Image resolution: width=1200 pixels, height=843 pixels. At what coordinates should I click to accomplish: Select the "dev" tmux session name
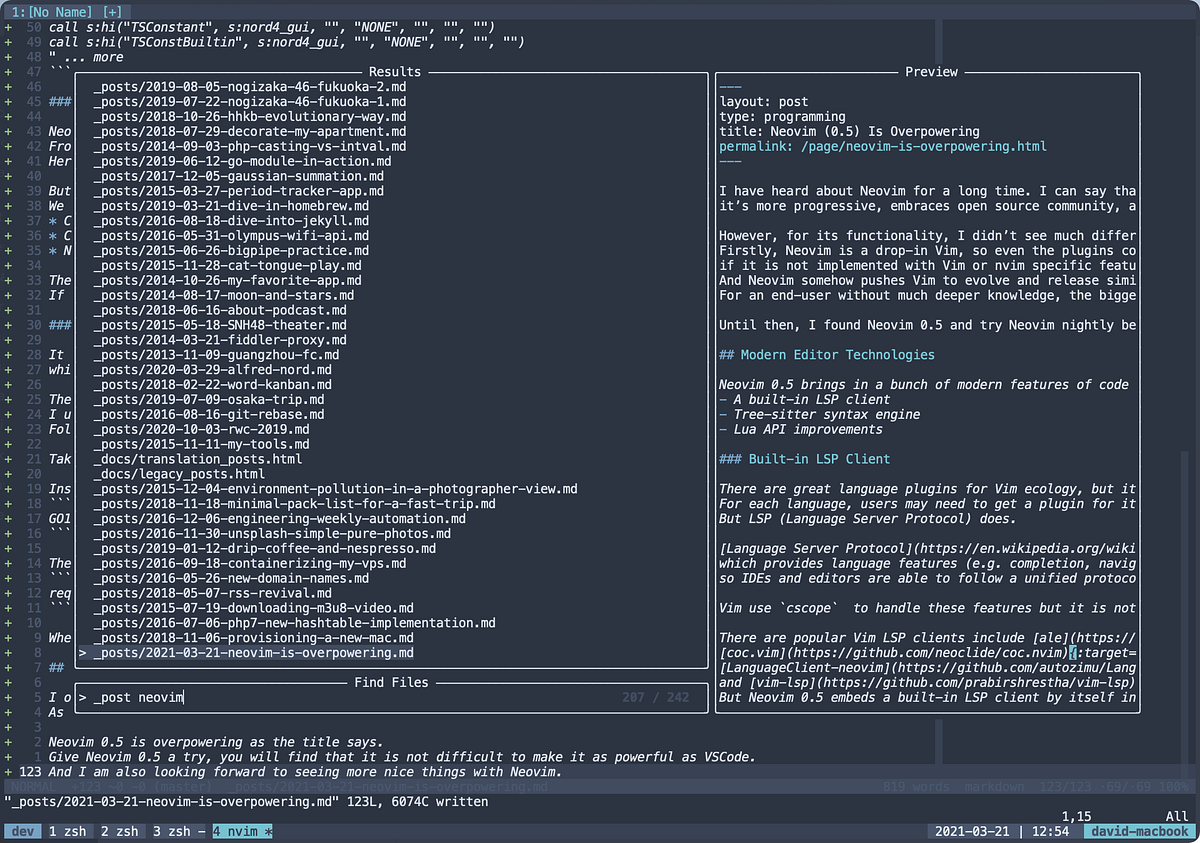(22, 830)
